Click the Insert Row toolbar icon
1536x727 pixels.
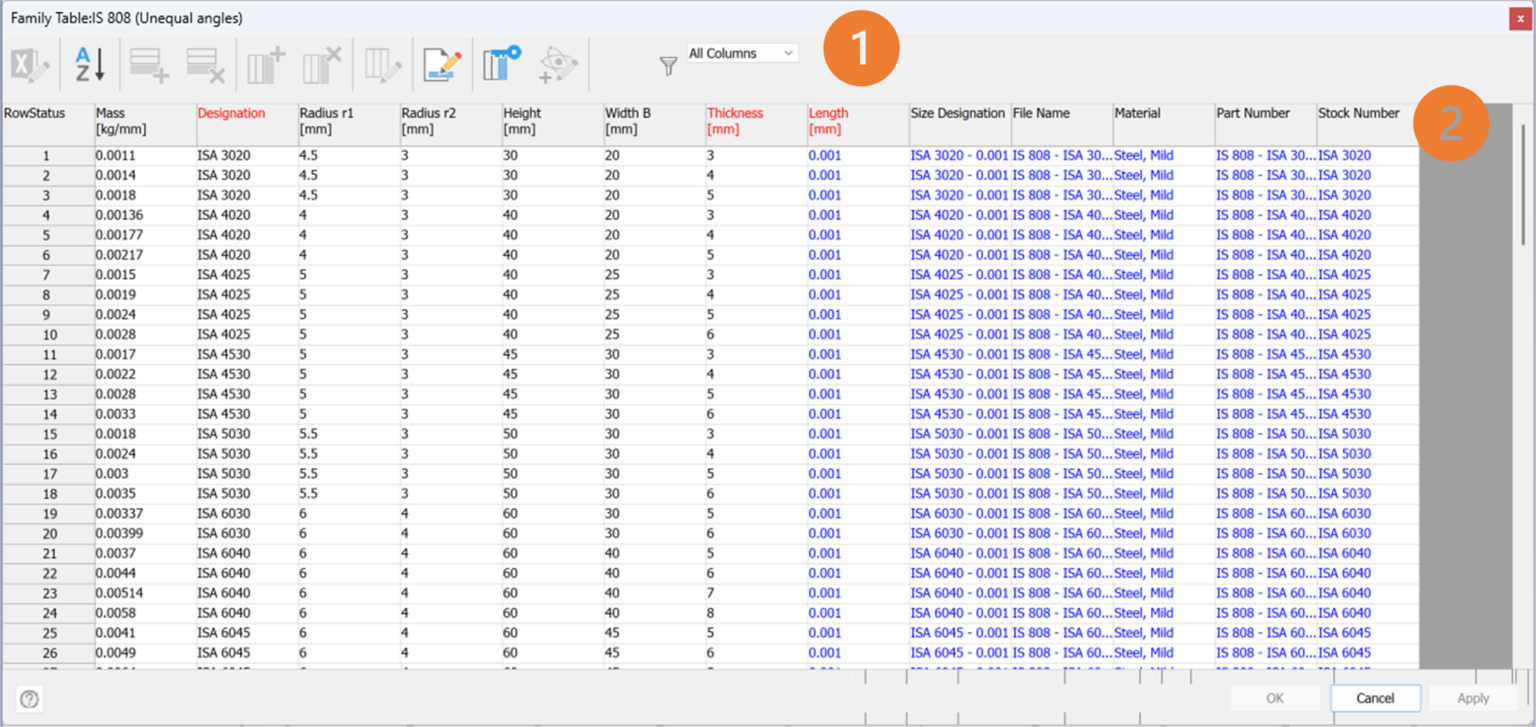tap(149, 66)
